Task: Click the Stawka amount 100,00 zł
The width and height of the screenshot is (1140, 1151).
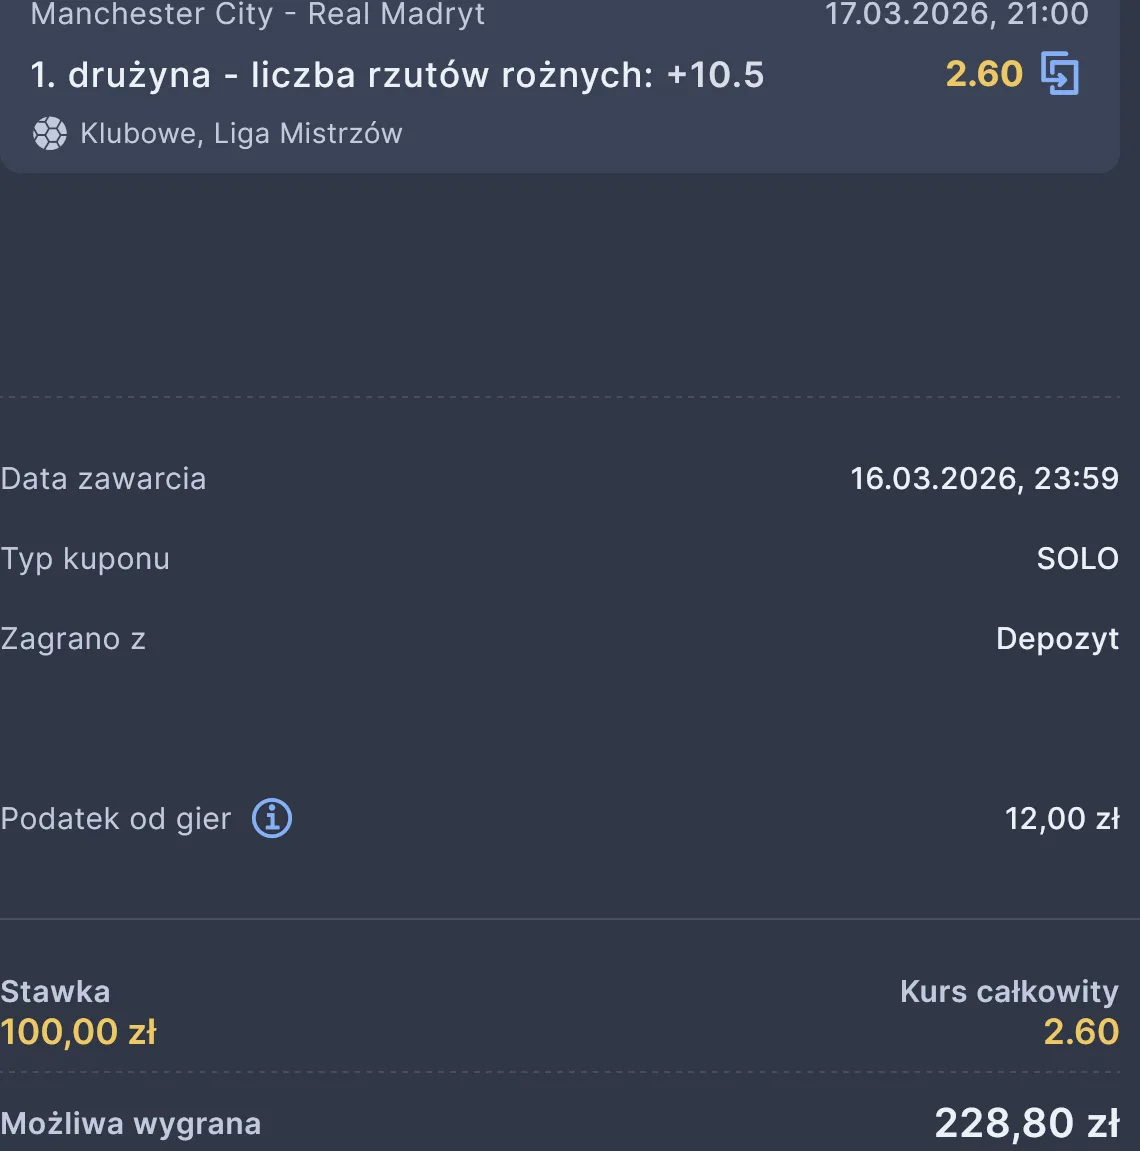Action: pyautogui.click(x=79, y=1031)
